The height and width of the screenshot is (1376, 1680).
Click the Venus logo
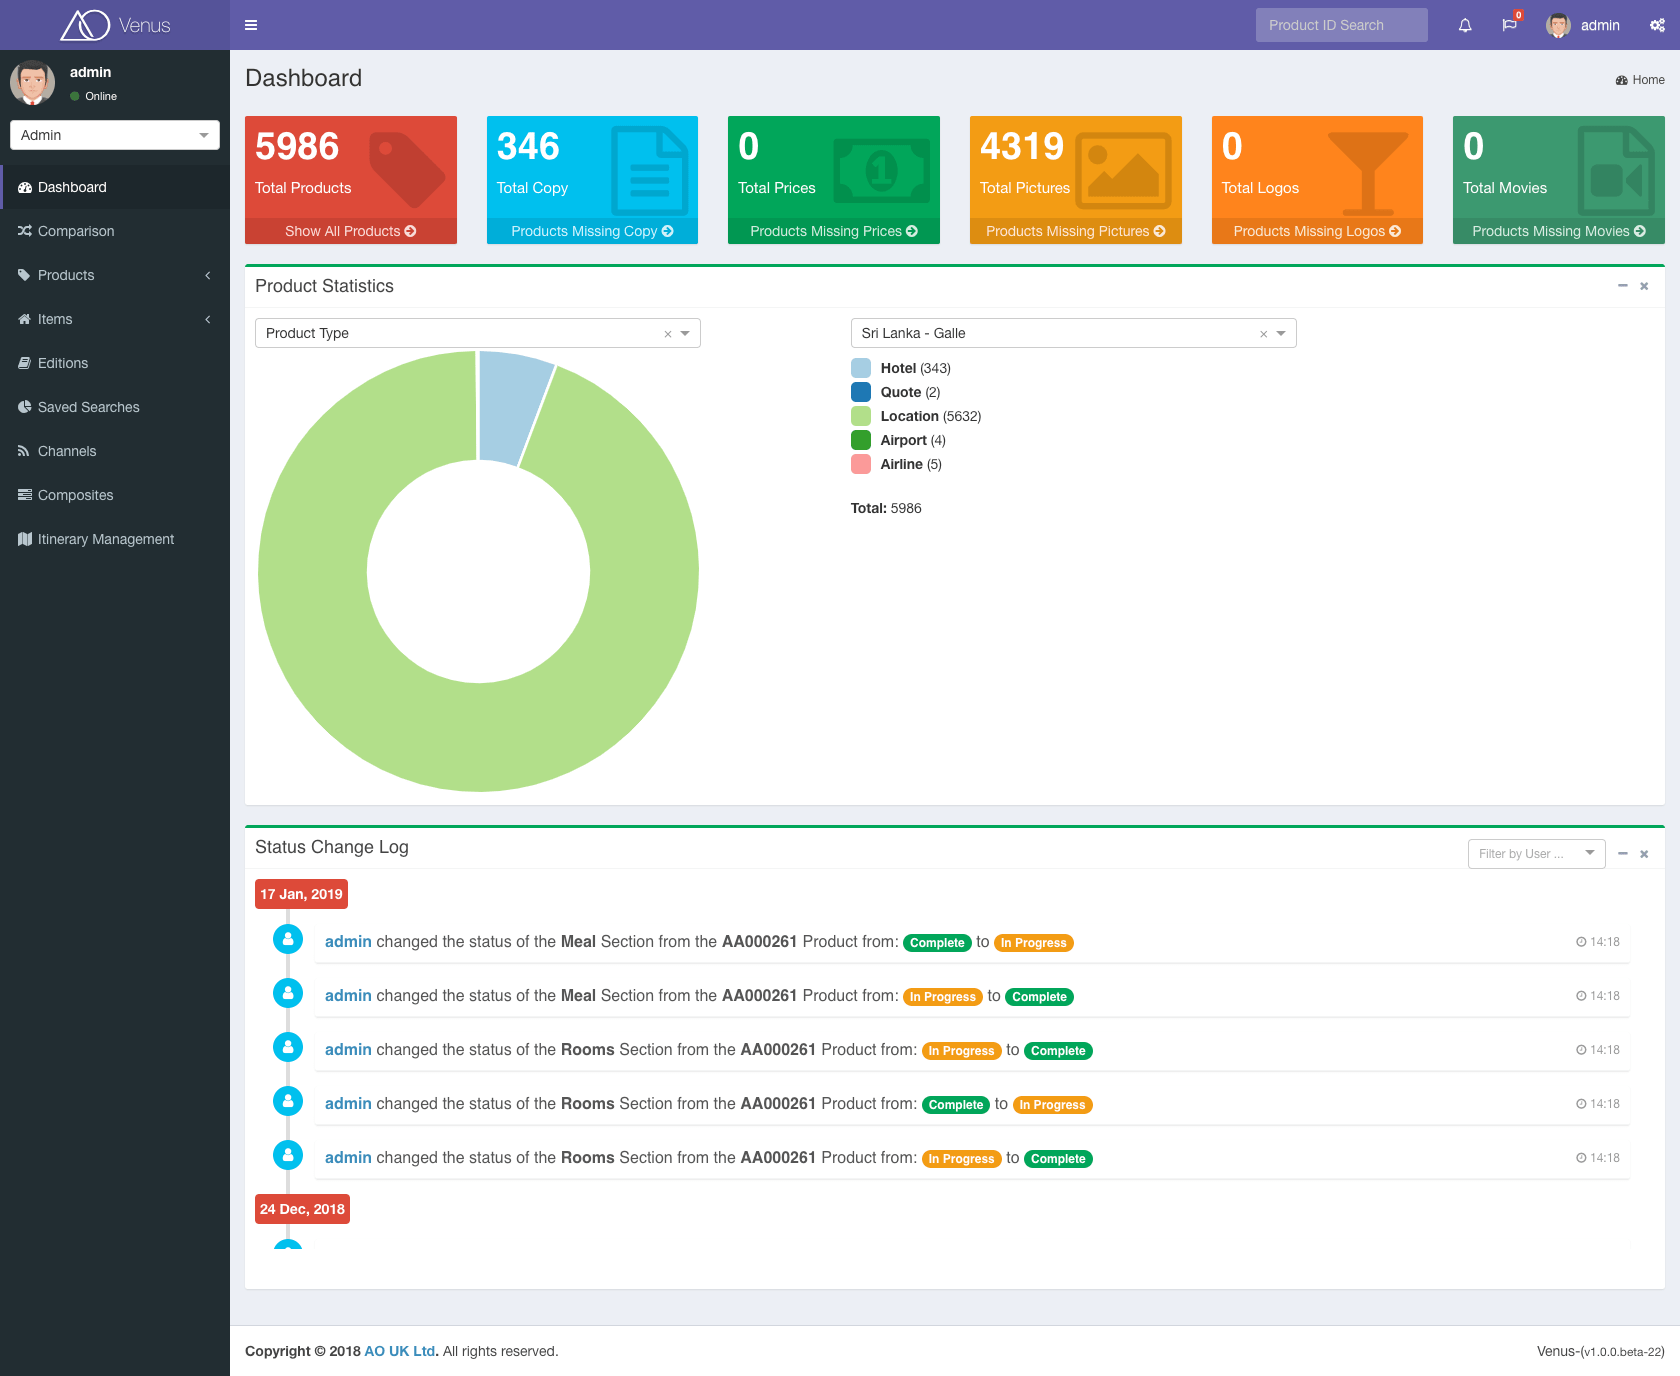[115, 25]
